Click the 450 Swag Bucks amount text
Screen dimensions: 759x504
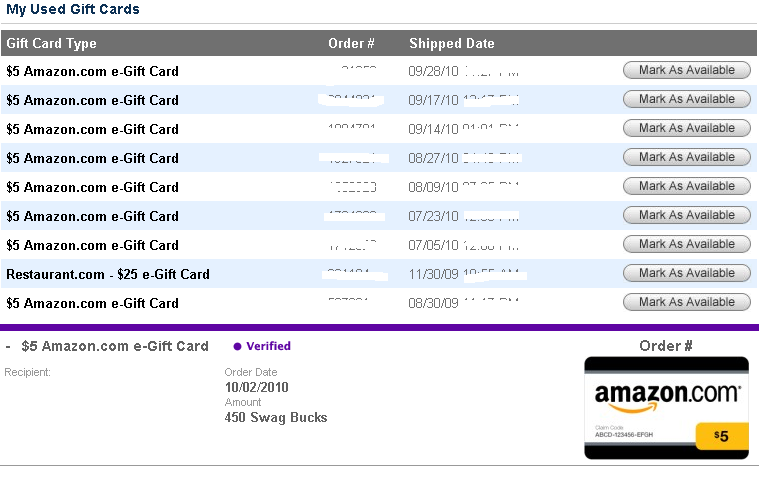(x=276, y=417)
